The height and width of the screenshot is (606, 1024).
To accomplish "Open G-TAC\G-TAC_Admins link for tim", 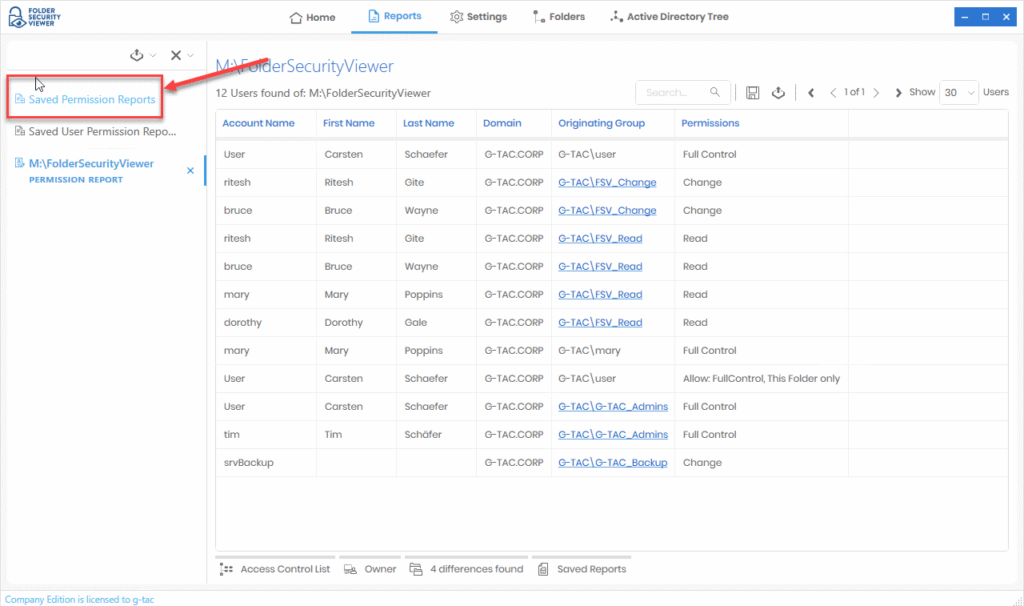I will tap(613, 434).
